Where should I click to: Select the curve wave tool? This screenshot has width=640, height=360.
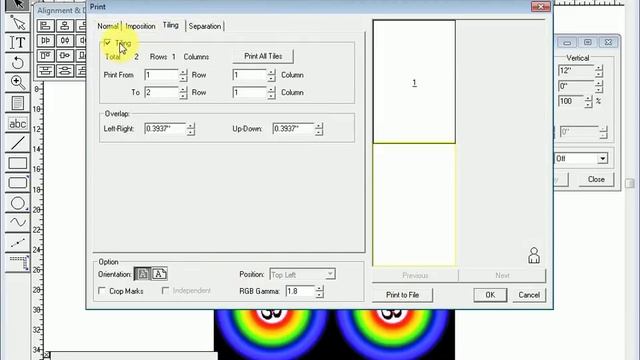18,223
